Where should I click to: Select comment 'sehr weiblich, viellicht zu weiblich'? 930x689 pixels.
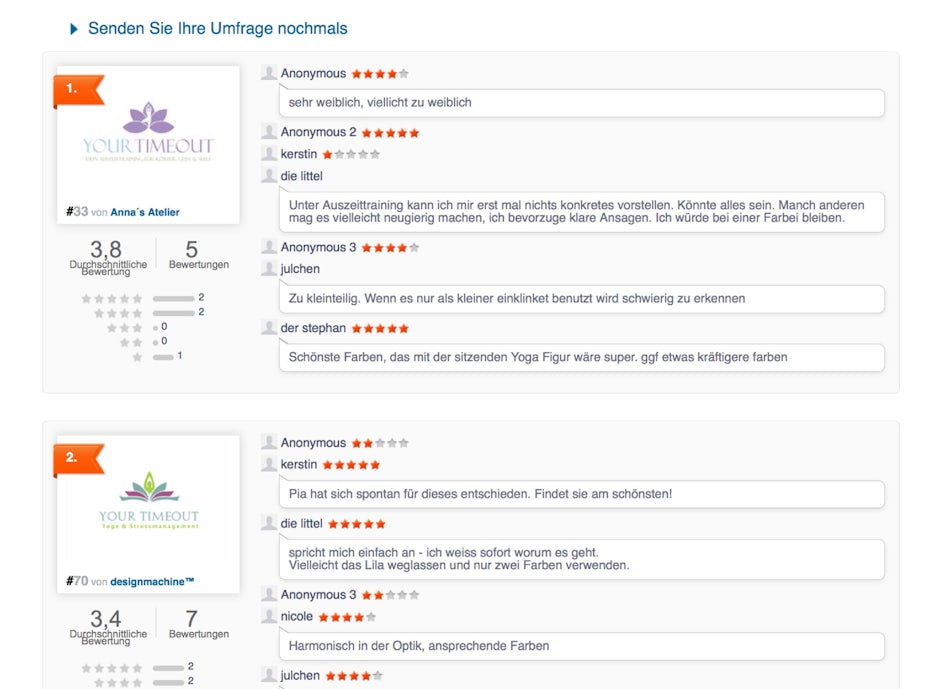(x=582, y=103)
